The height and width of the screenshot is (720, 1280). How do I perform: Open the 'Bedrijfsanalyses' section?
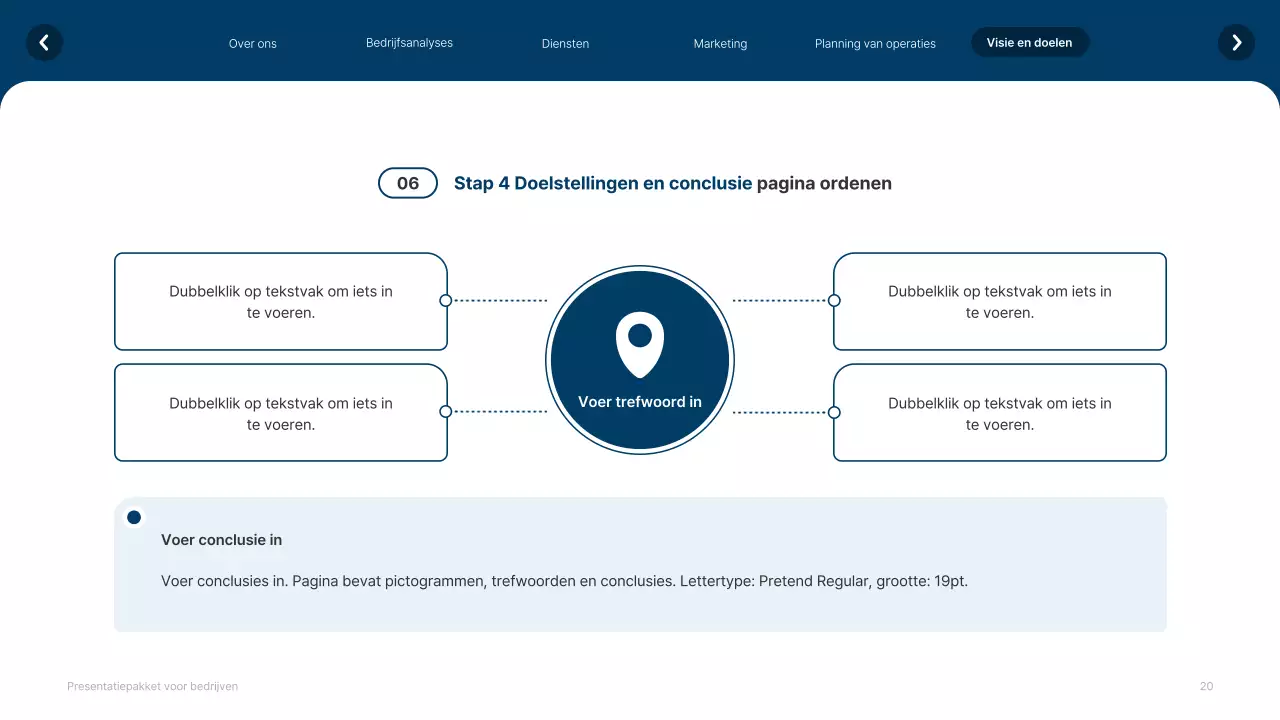click(x=409, y=42)
